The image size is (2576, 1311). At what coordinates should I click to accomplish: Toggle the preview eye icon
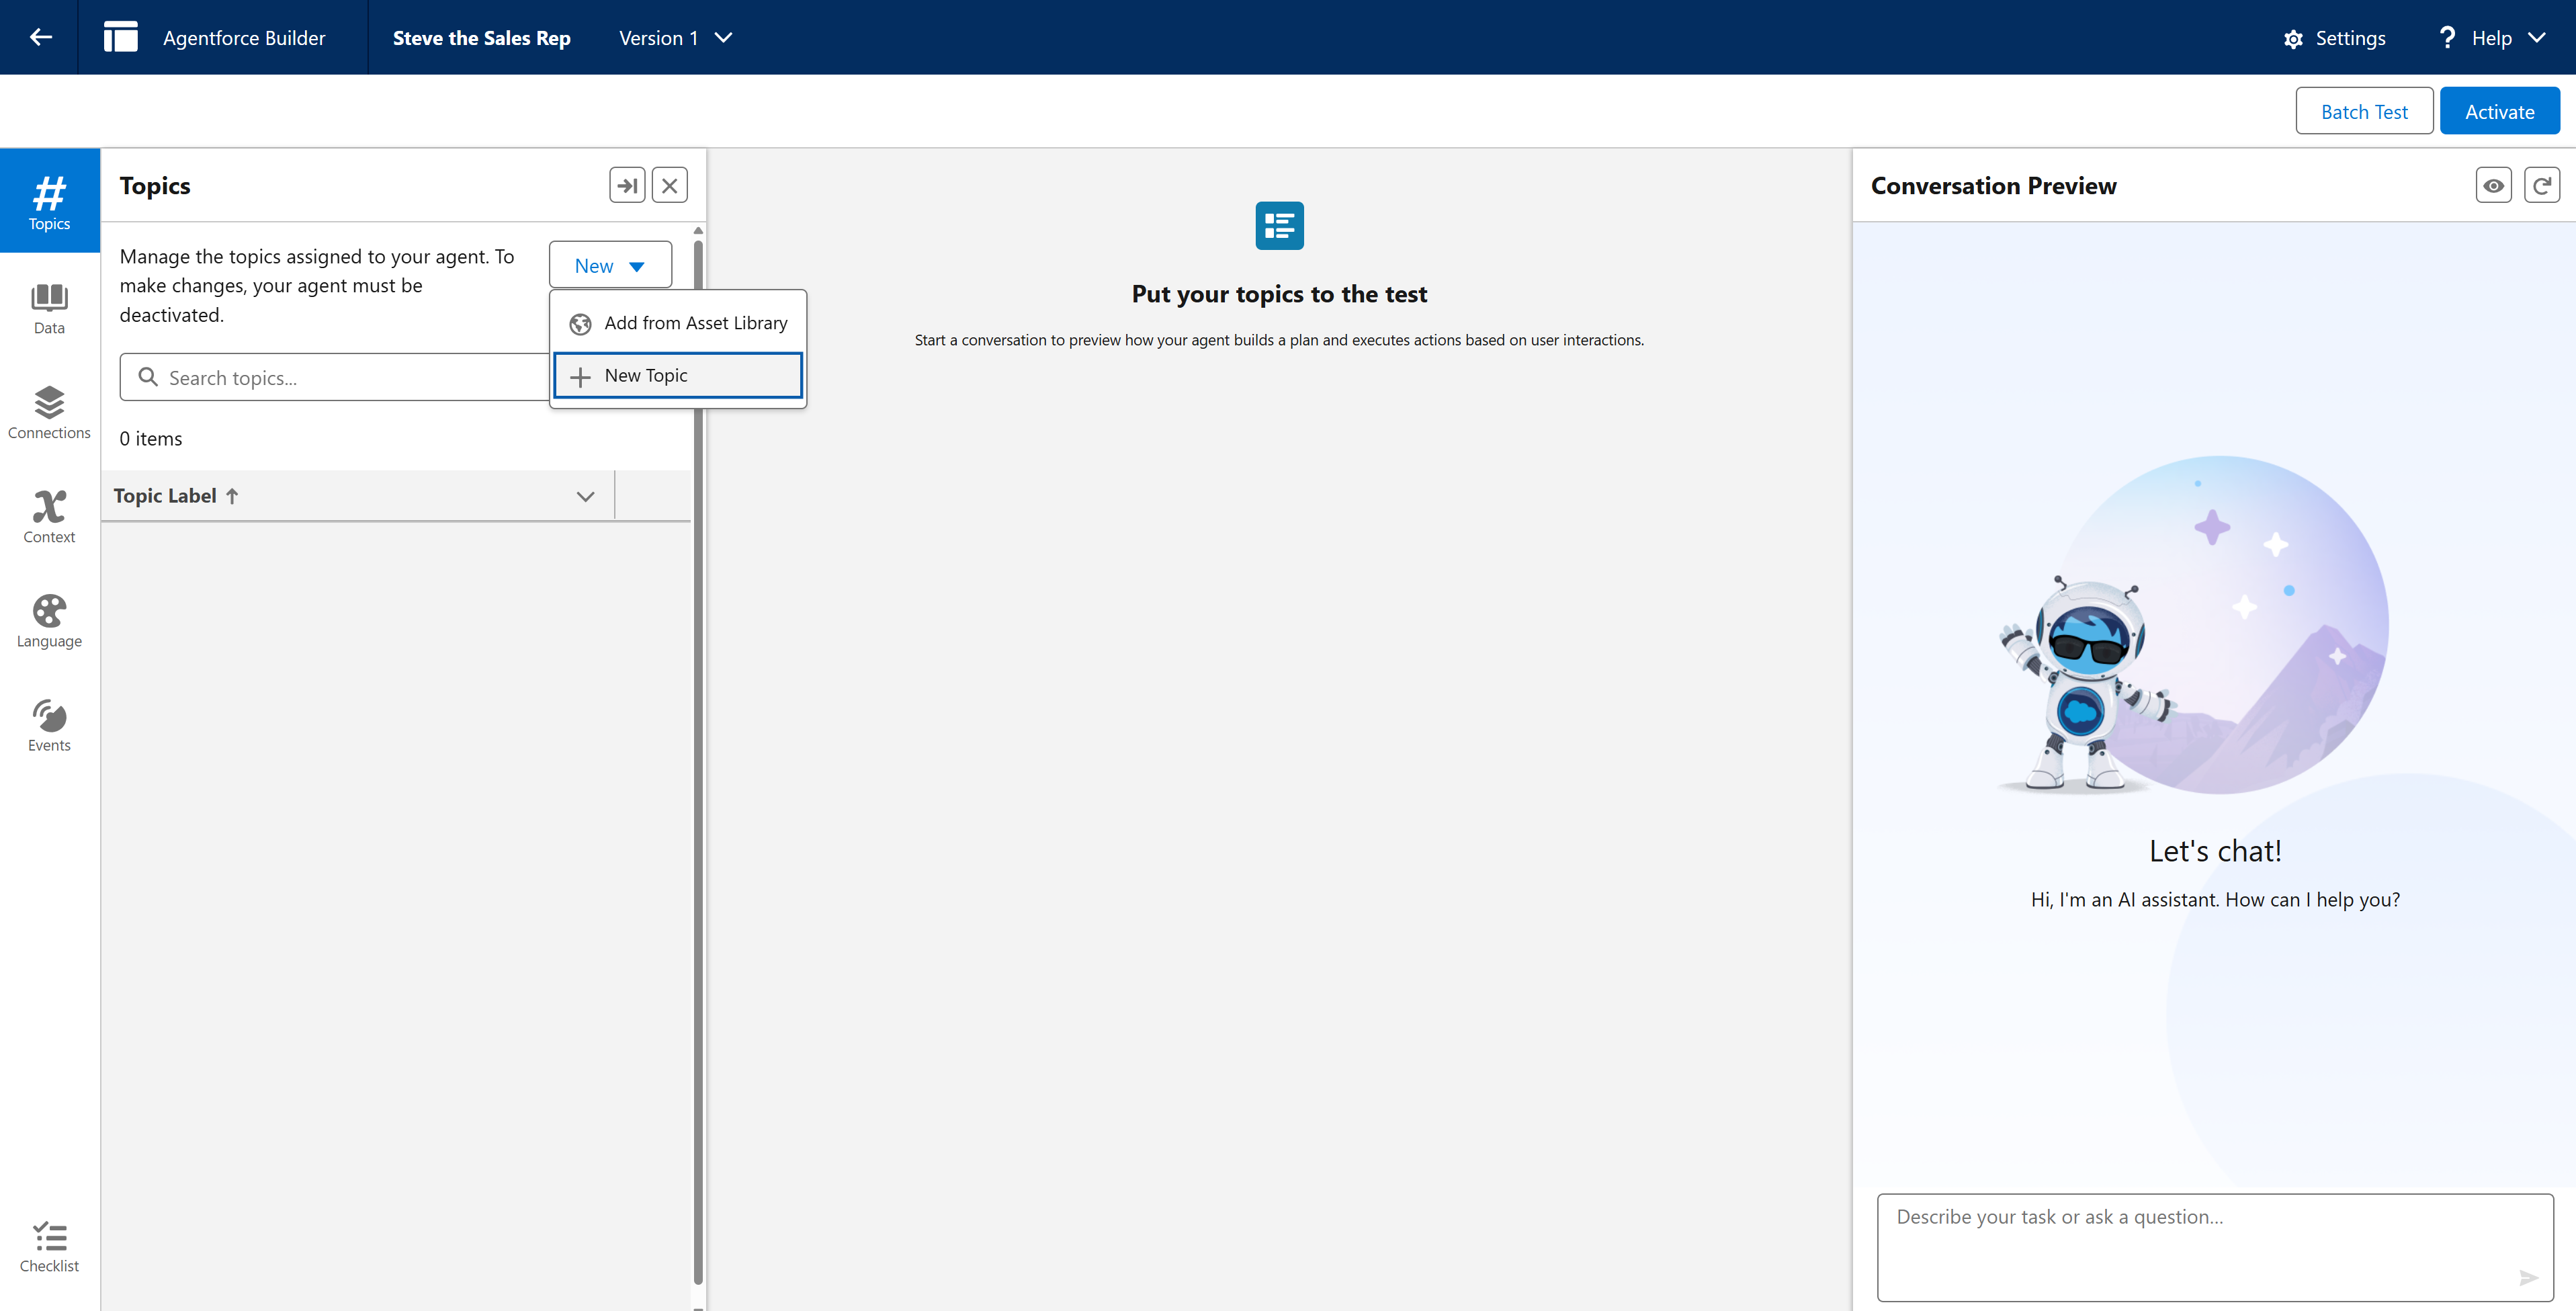[2493, 186]
